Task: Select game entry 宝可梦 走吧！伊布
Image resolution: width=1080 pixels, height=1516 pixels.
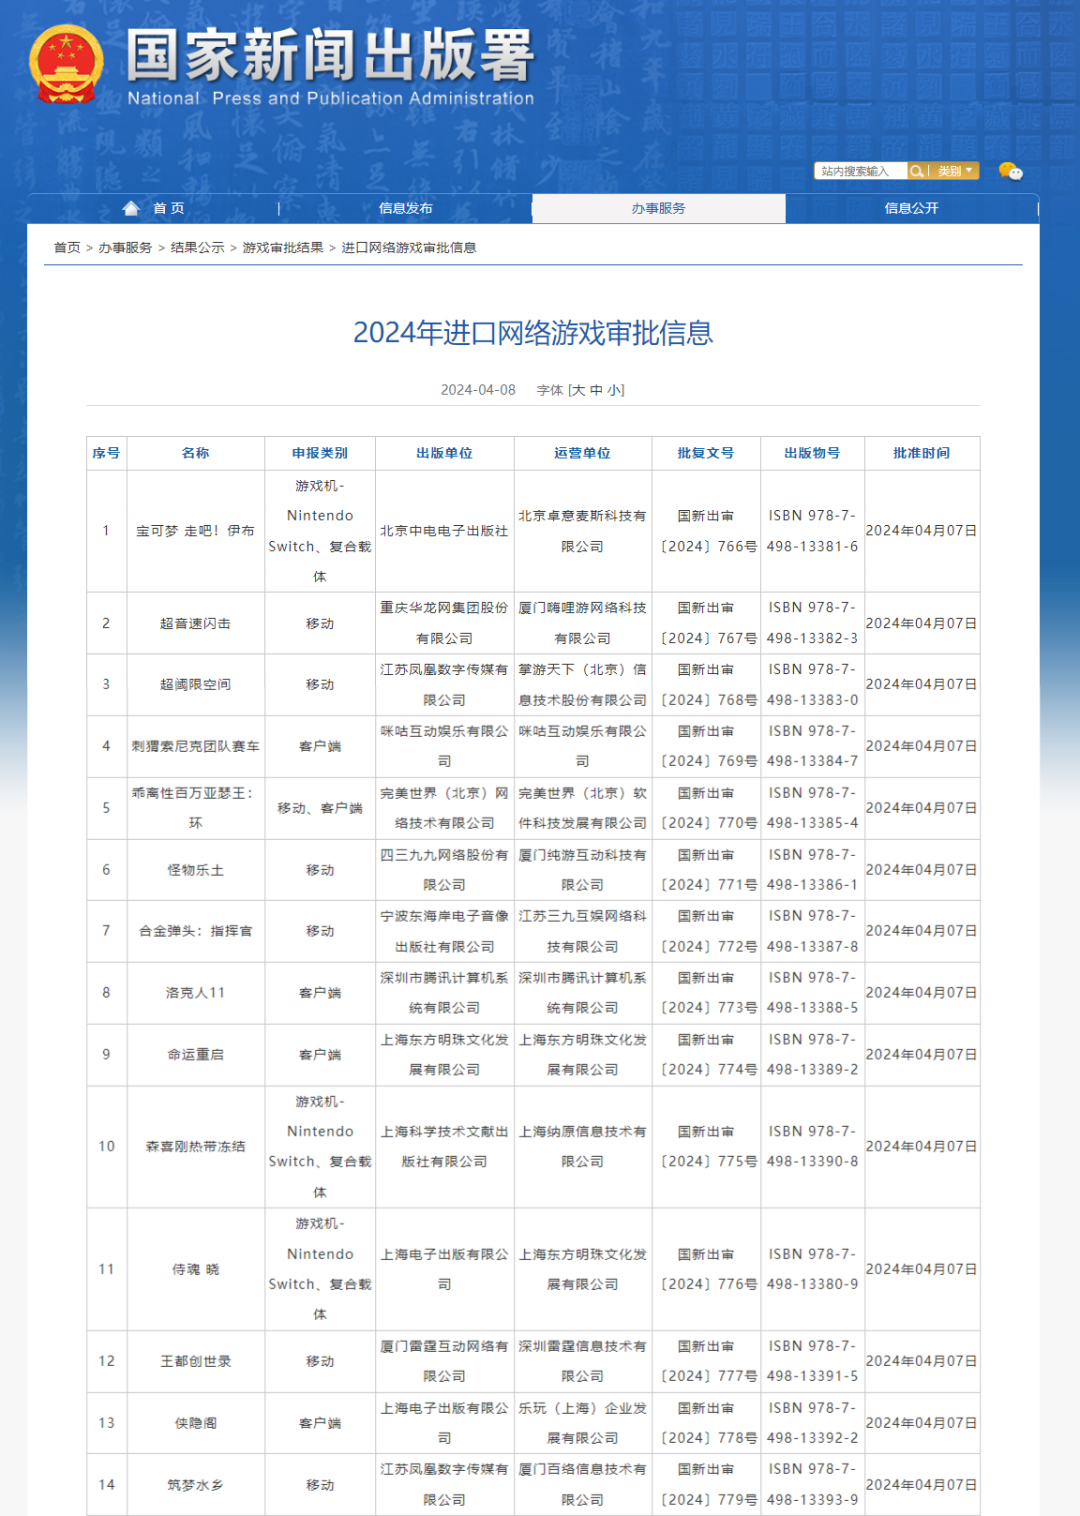Action: [196, 531]
